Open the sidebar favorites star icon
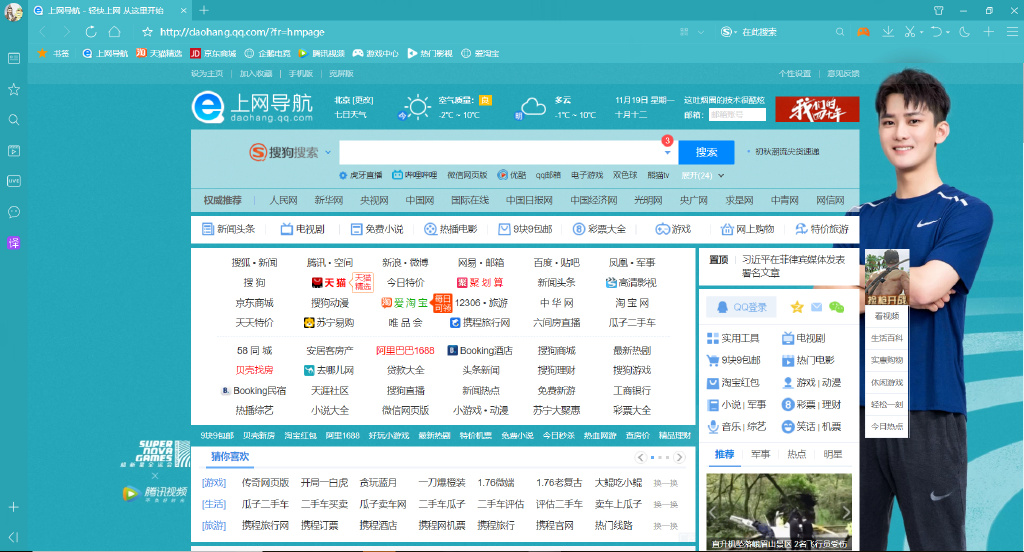This screenshot has width=1024, height=552. 14,89
